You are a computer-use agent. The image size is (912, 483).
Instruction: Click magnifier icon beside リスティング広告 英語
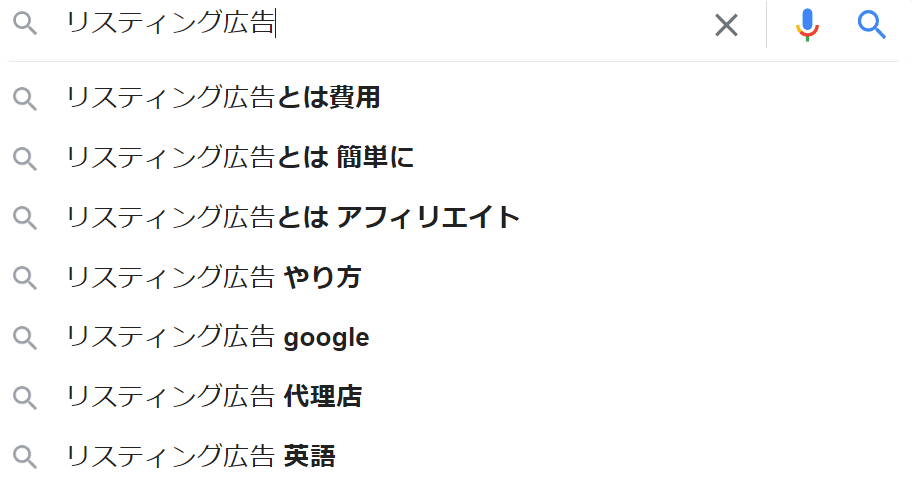point(25,457)
